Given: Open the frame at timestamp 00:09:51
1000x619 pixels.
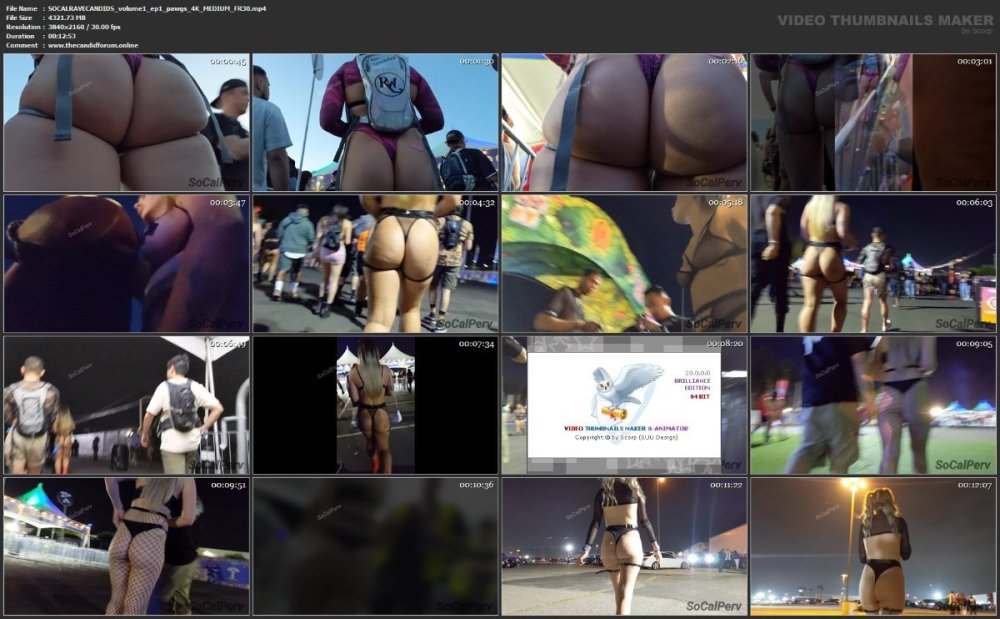Looking at the screenshot, I should click(x=126, y=547).
